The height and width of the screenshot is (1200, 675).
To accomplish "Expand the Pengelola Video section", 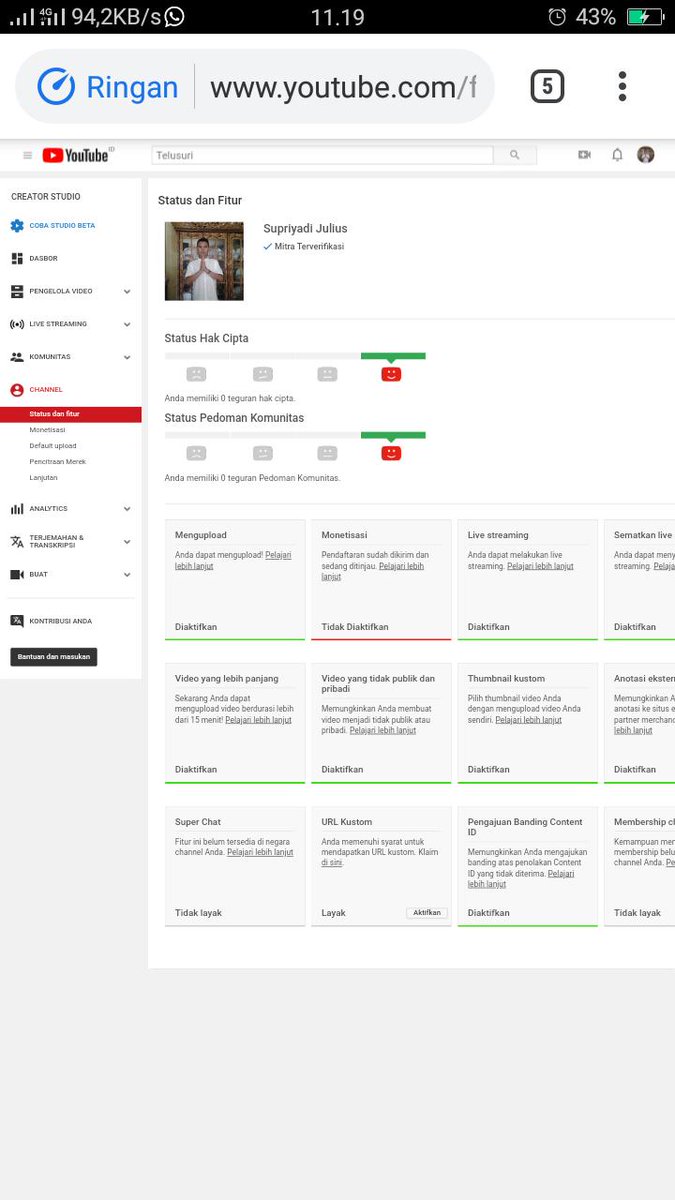I will 127,291.
